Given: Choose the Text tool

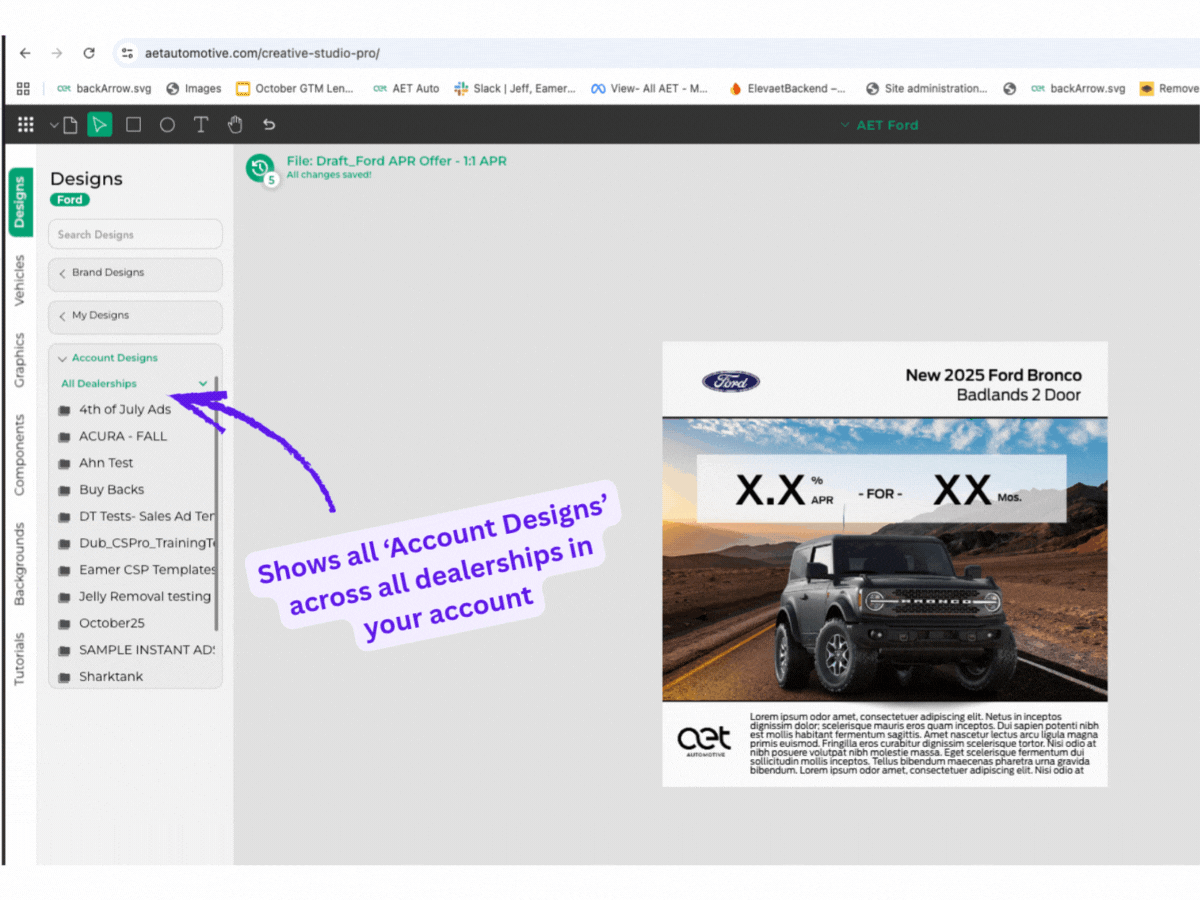Looking at the screenshot, I should tap(200, 124).
